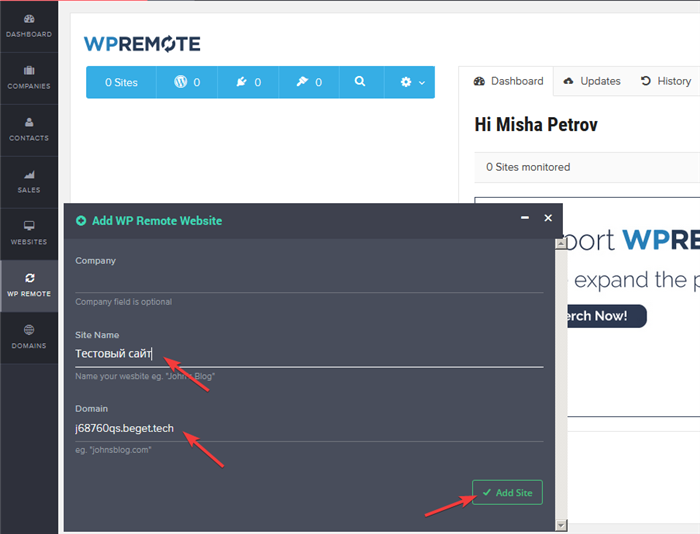
Task: Click the scrollbar down arrow
Action: pyautogui.click(x=561, y=525)
